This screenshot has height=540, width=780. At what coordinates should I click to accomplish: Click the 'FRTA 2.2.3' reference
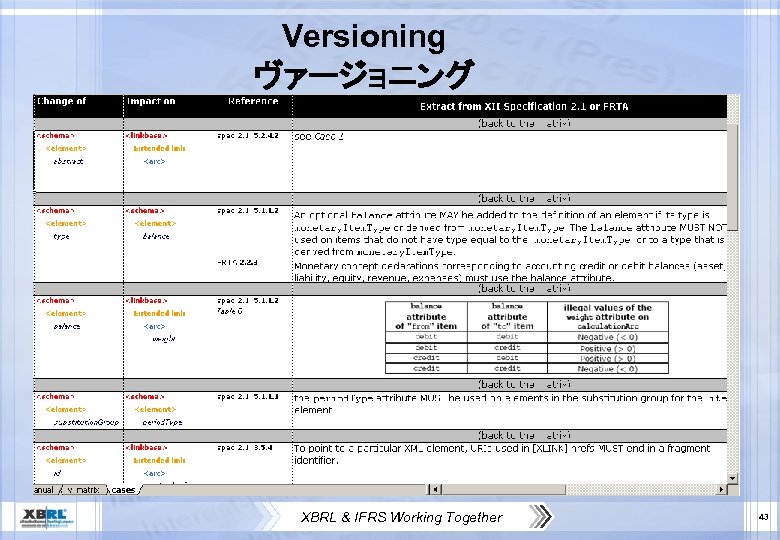click(237, 262)
